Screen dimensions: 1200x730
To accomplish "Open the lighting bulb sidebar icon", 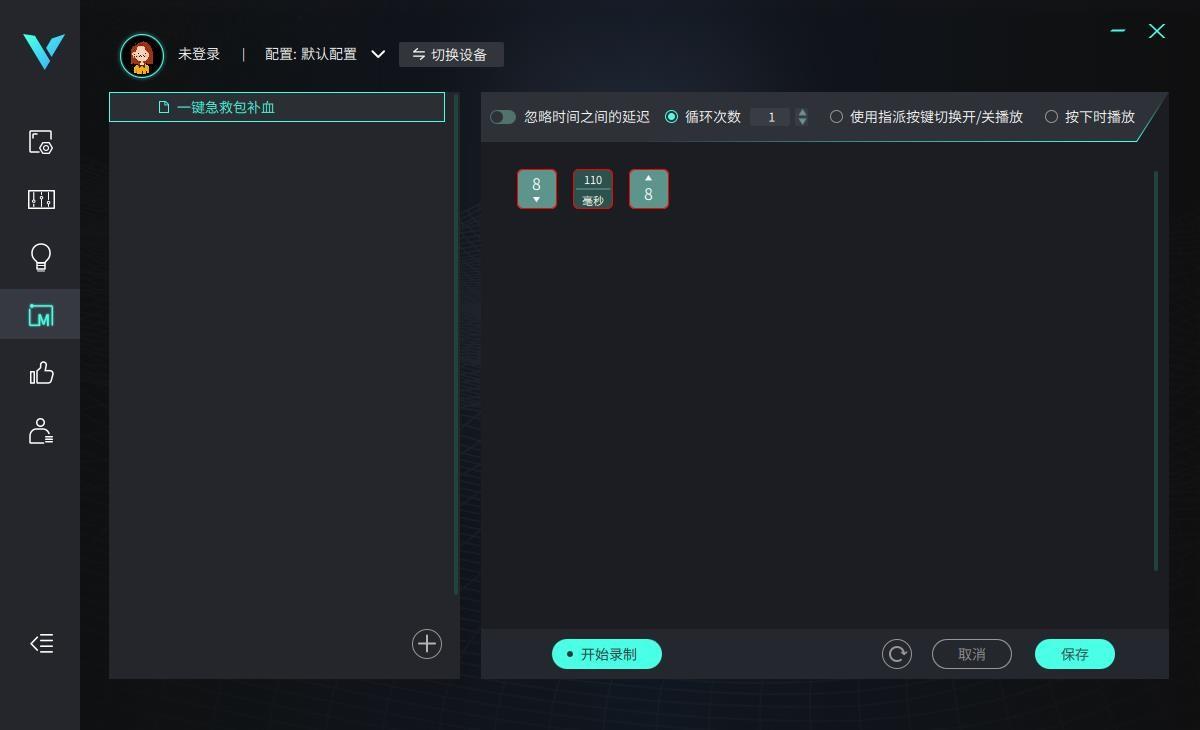I will (x=41, y=258).
